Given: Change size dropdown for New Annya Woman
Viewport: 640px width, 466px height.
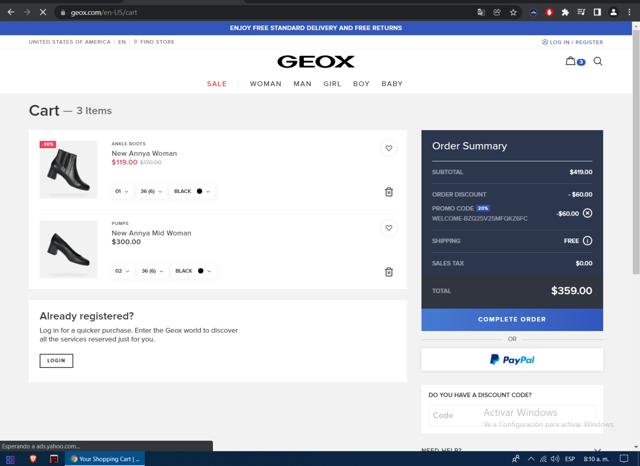Looking at the screenshot, I should click(151, 191).
